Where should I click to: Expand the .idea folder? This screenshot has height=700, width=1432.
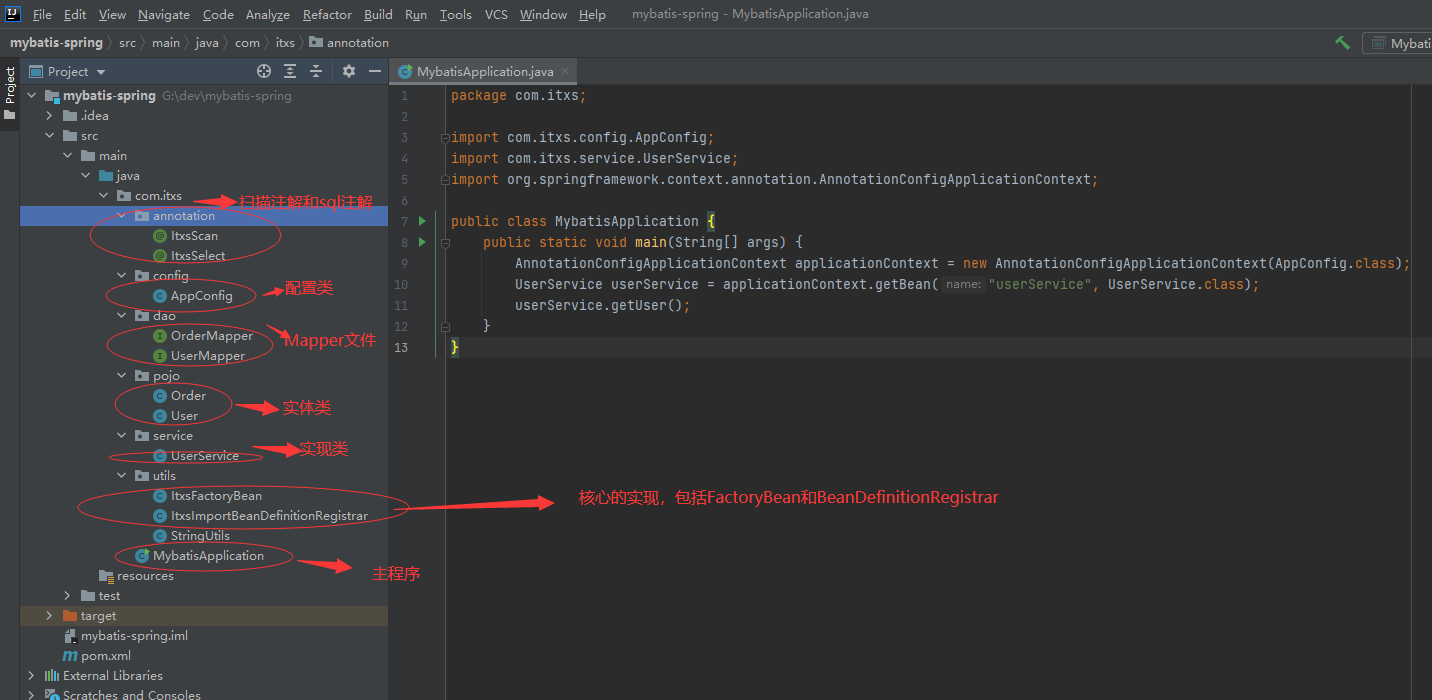(49, 116)
